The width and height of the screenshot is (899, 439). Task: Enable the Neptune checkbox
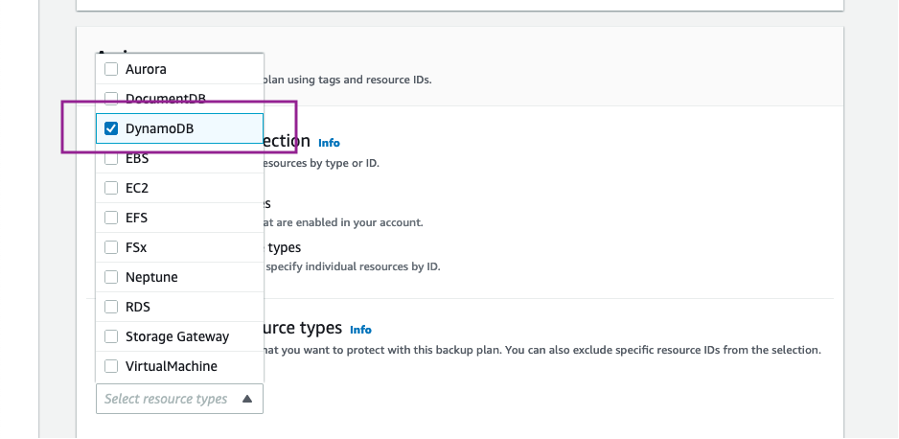111,277
